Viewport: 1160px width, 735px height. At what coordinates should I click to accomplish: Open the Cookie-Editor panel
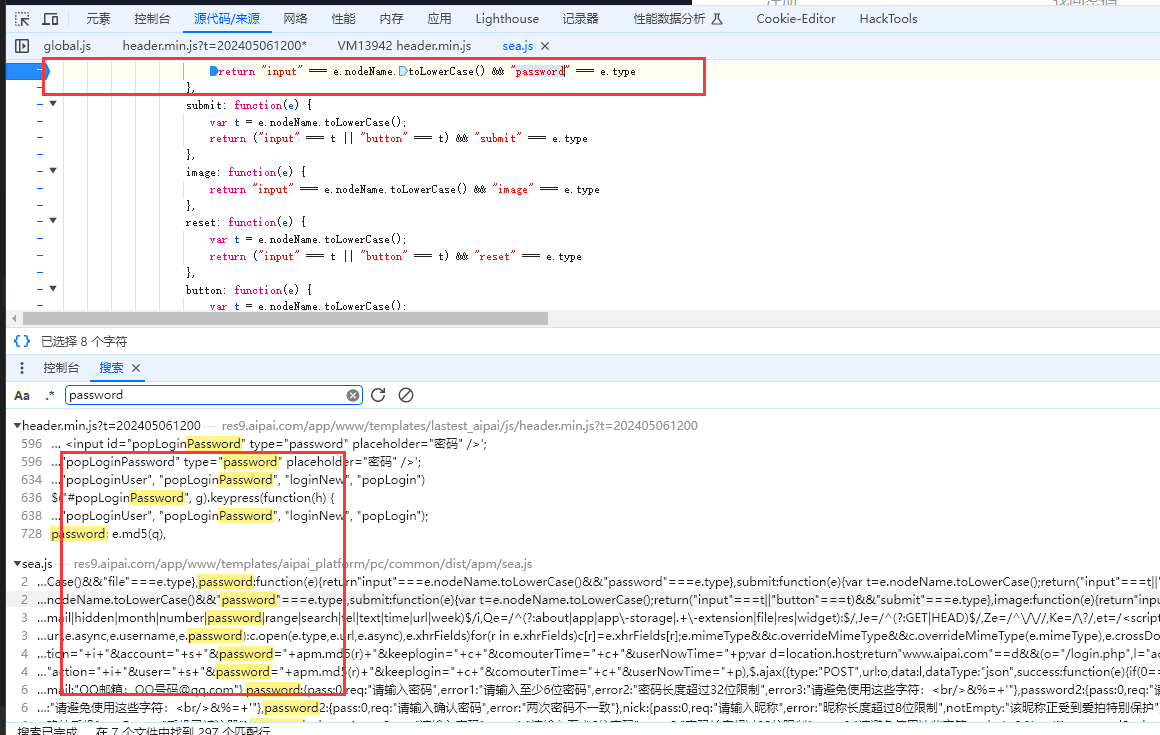click(795, 19)
